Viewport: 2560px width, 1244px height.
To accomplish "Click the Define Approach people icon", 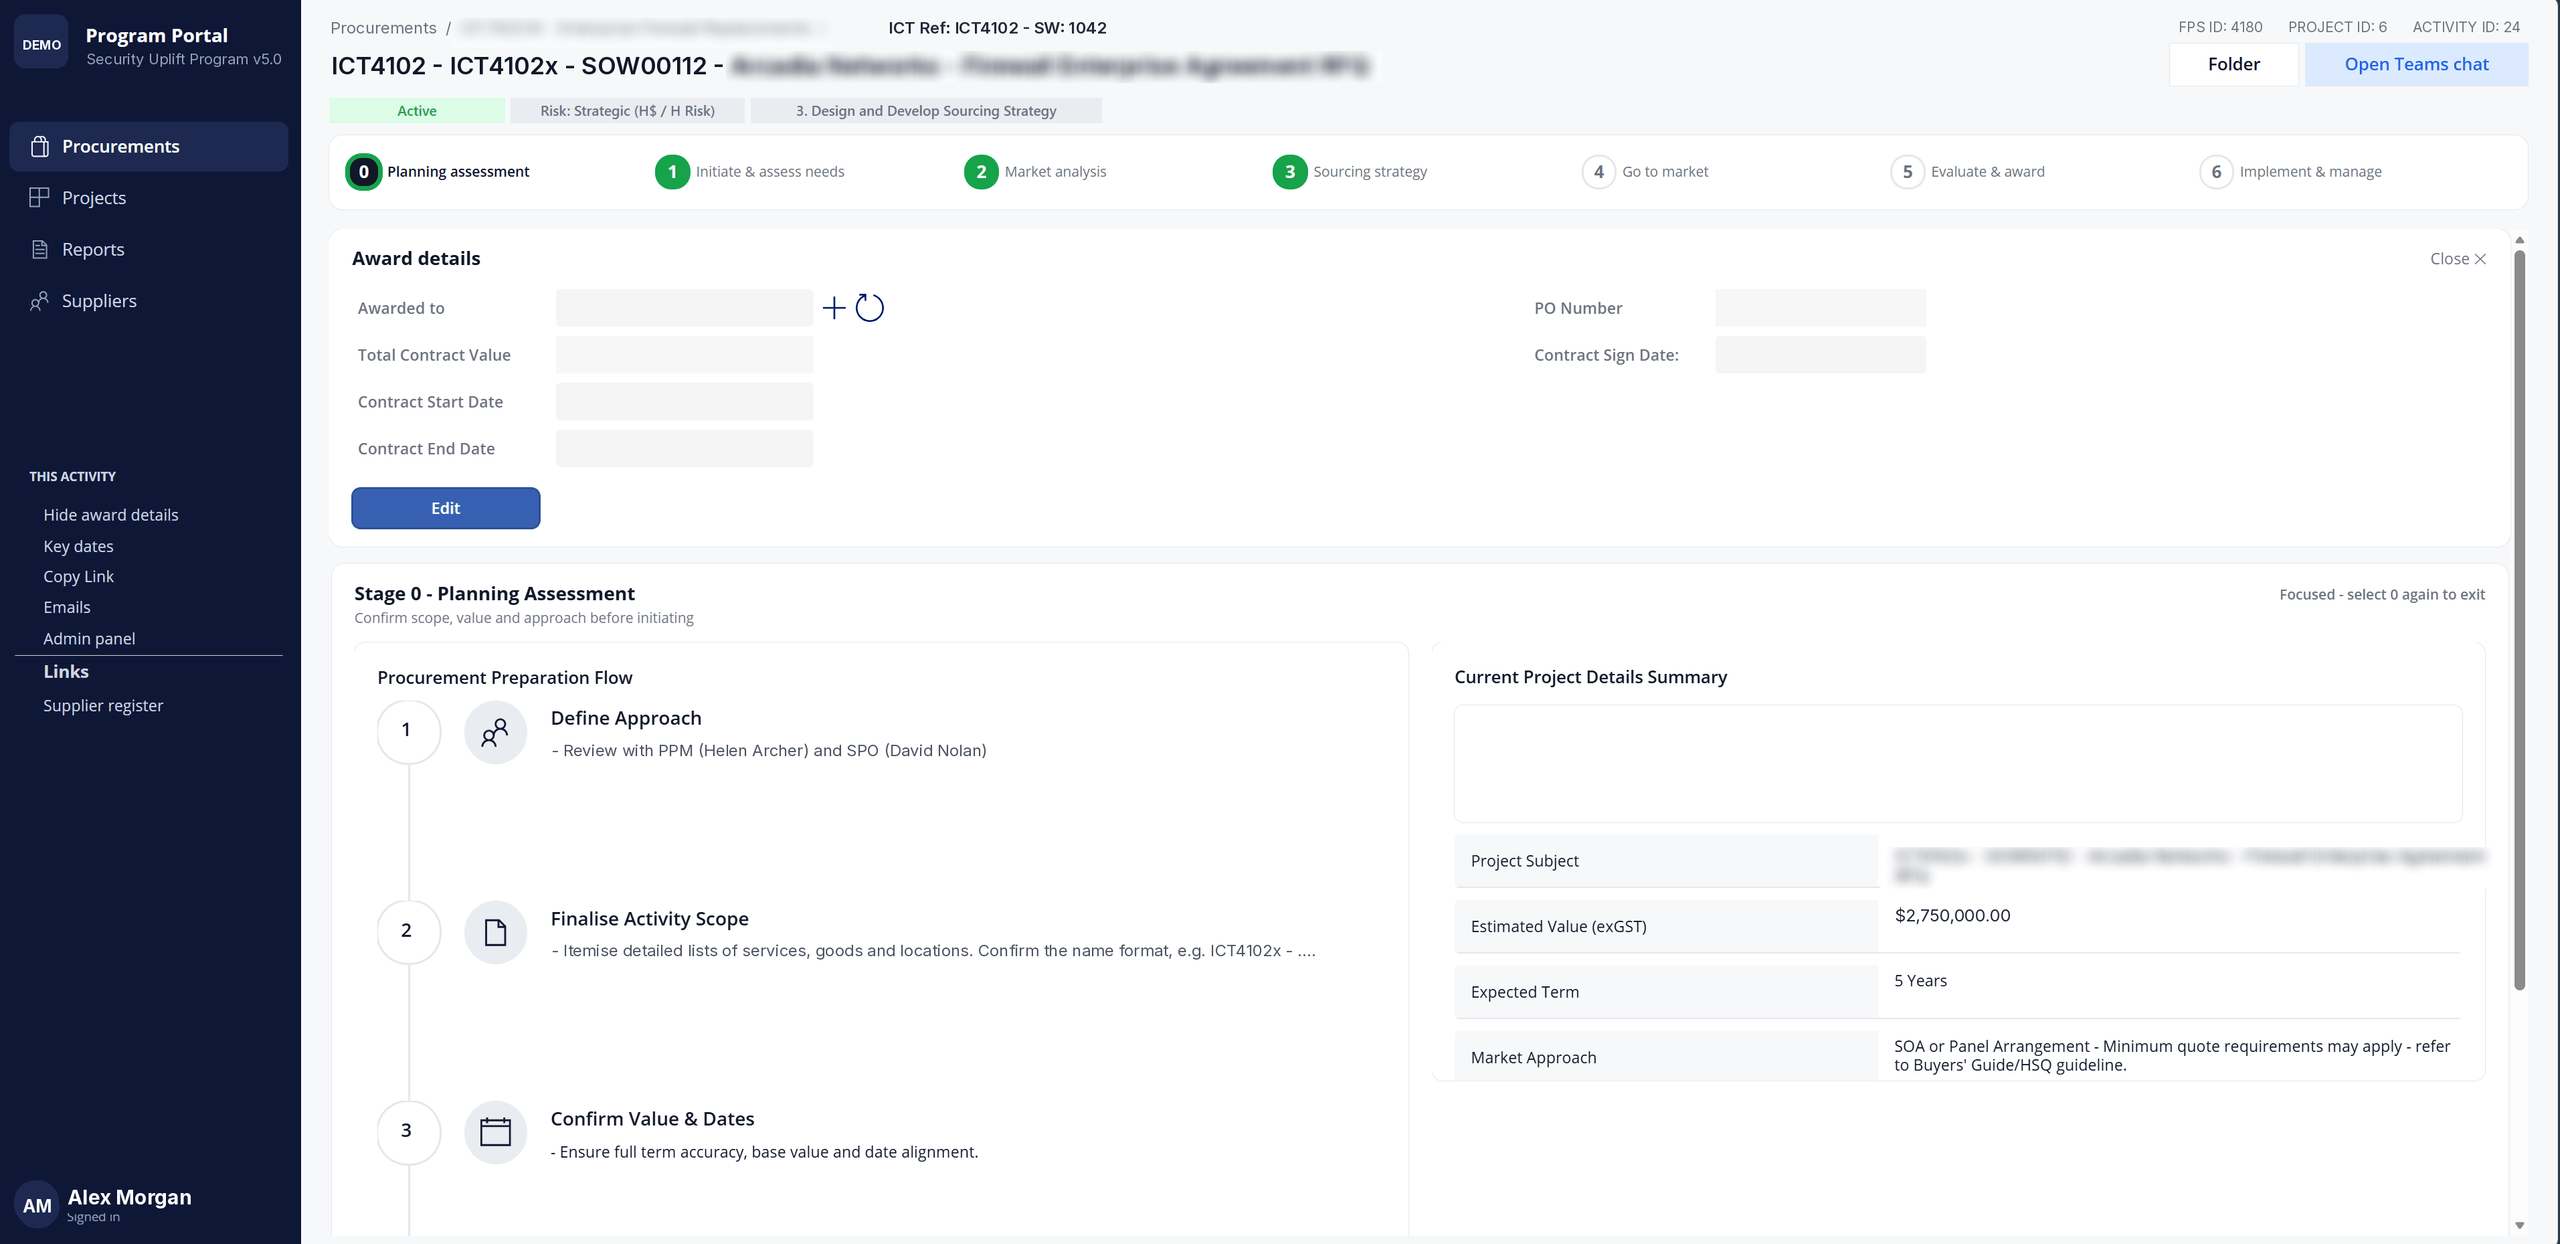I will tap(495, 733).
